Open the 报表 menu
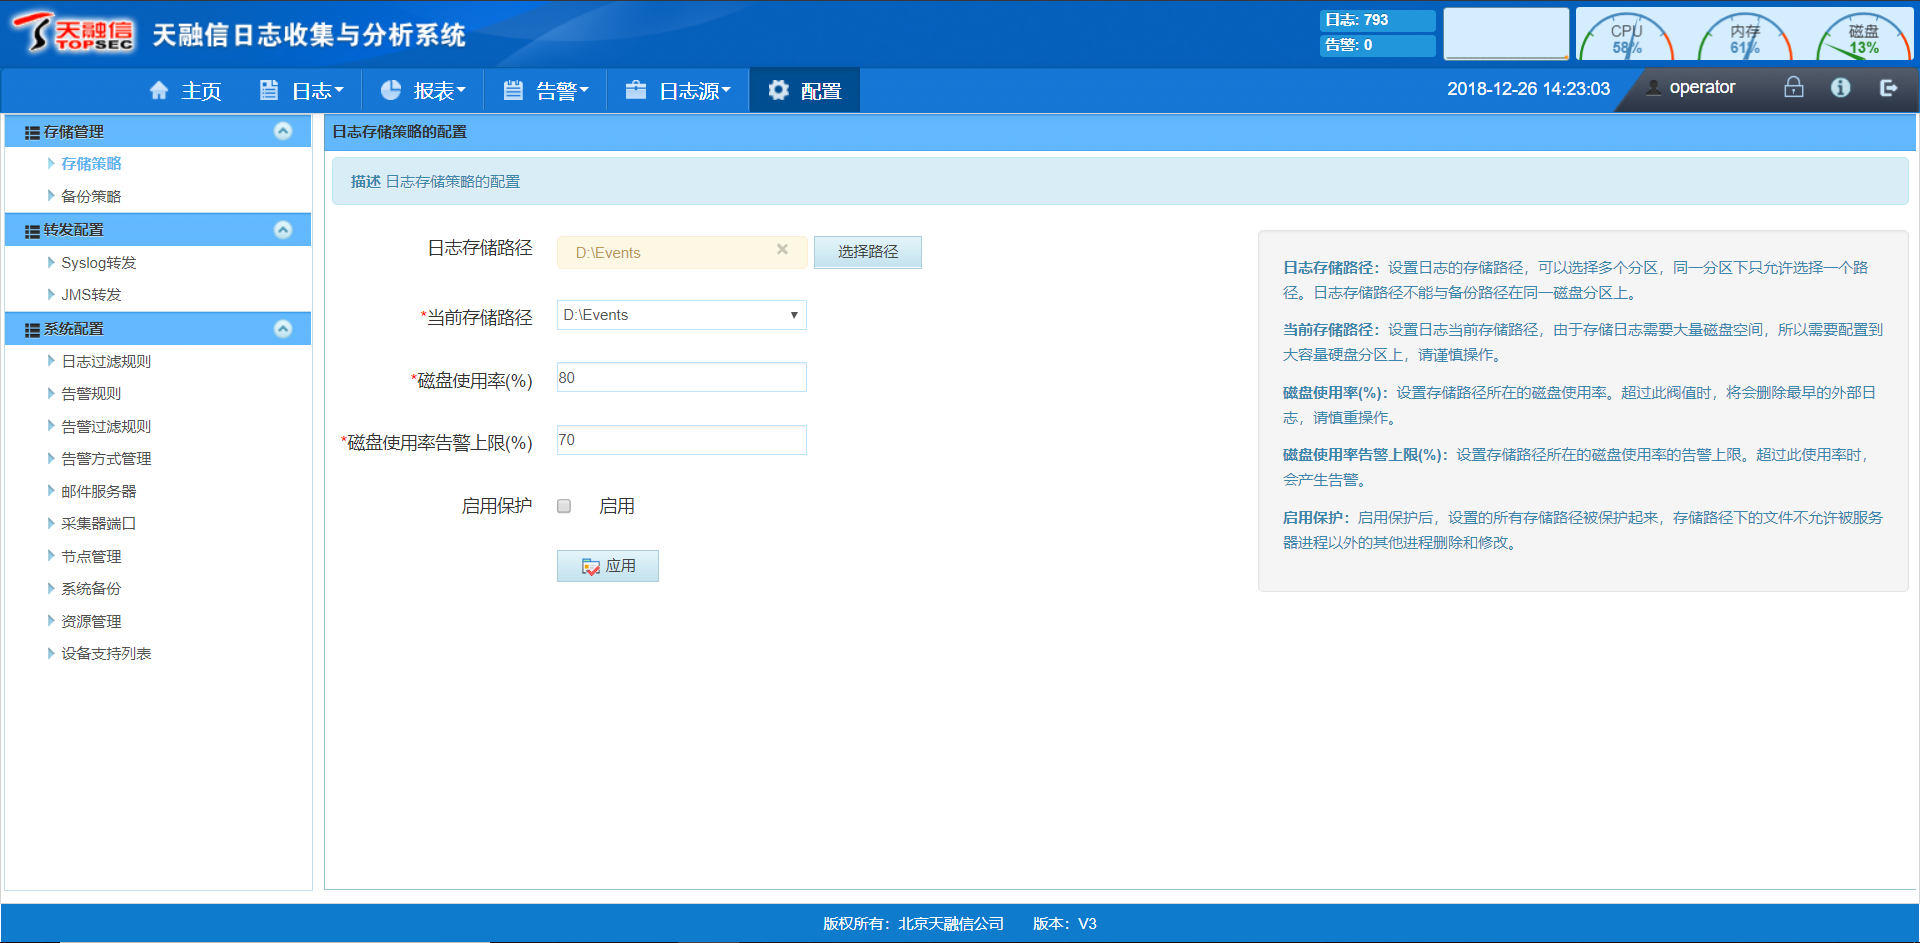Viewport: 1920px width, 943px height. coord(423,91)
